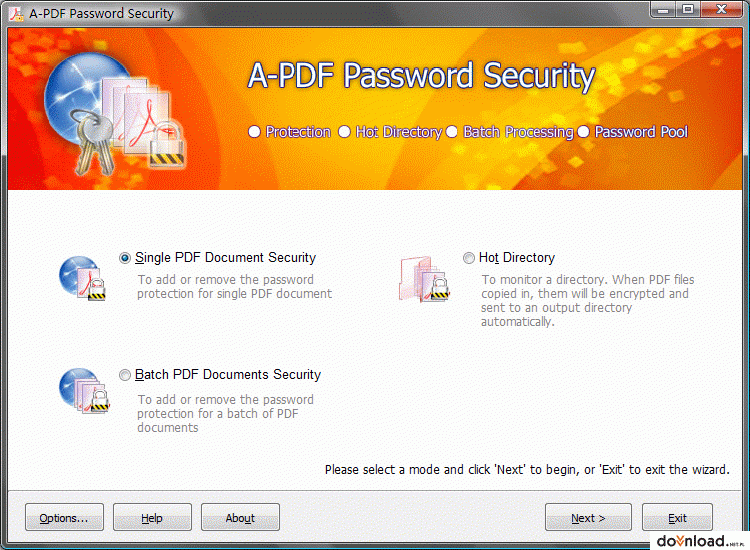Select the Hot Directory radio button
Viewport: 750px width, 550px height.
469,258
